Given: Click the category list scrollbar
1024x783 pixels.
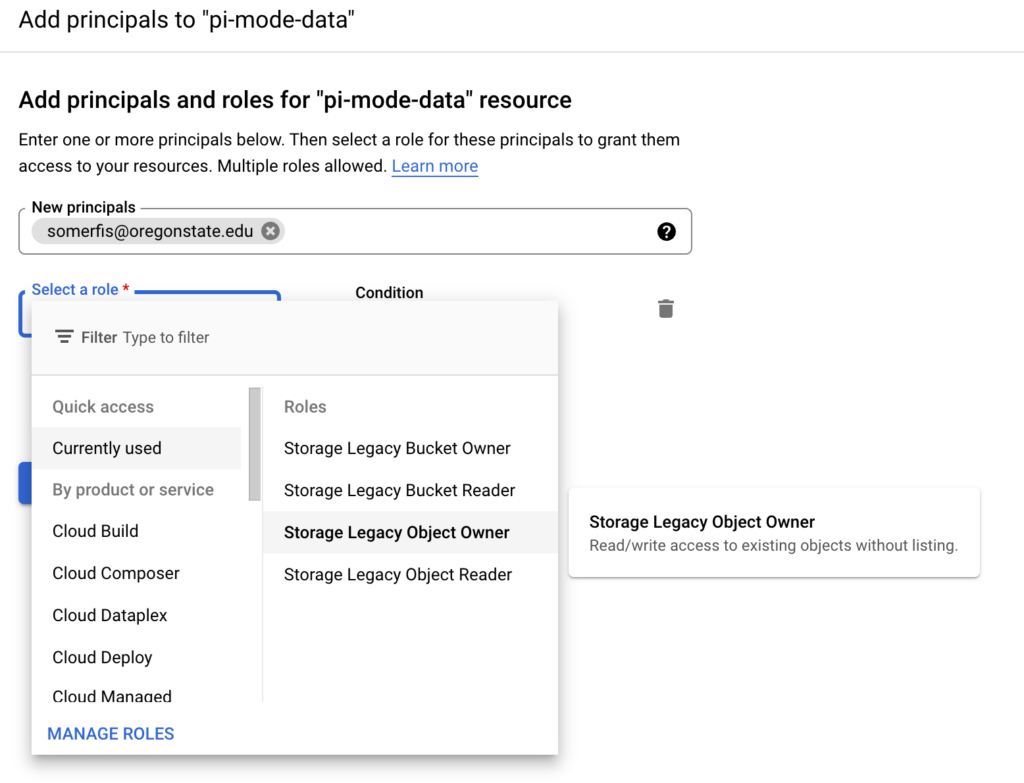Looking at the screenshot, I should pos(255,444).
